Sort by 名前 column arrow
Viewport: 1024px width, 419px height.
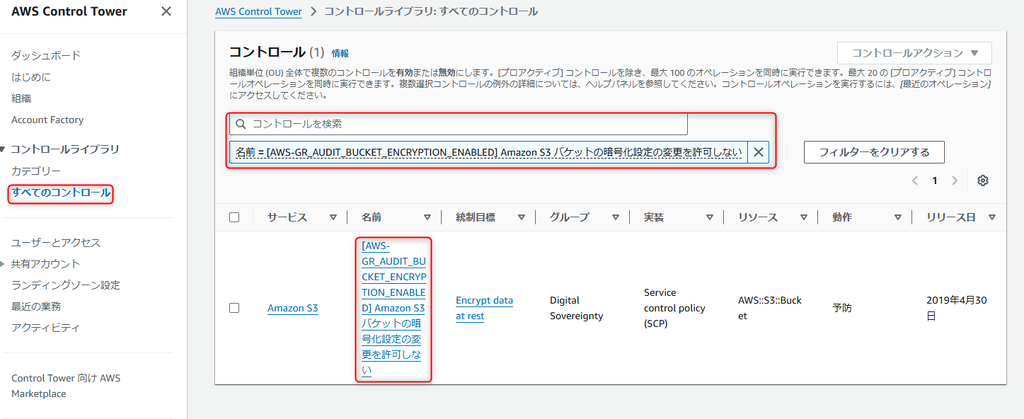427,217
